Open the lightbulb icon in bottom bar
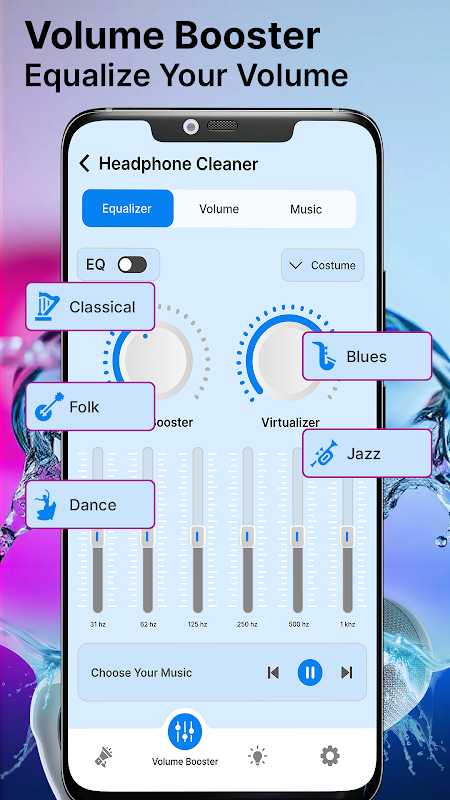 click(258, 756)
